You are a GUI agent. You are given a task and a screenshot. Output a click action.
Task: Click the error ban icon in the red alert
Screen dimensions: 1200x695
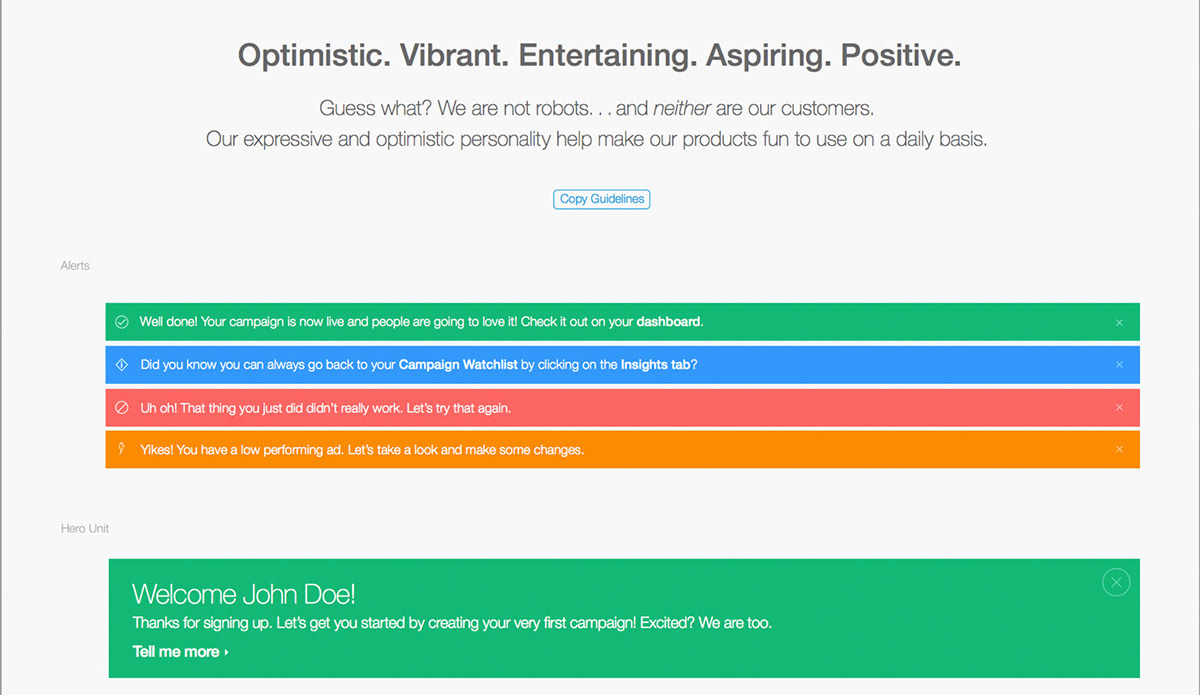(x=122, y=408)
